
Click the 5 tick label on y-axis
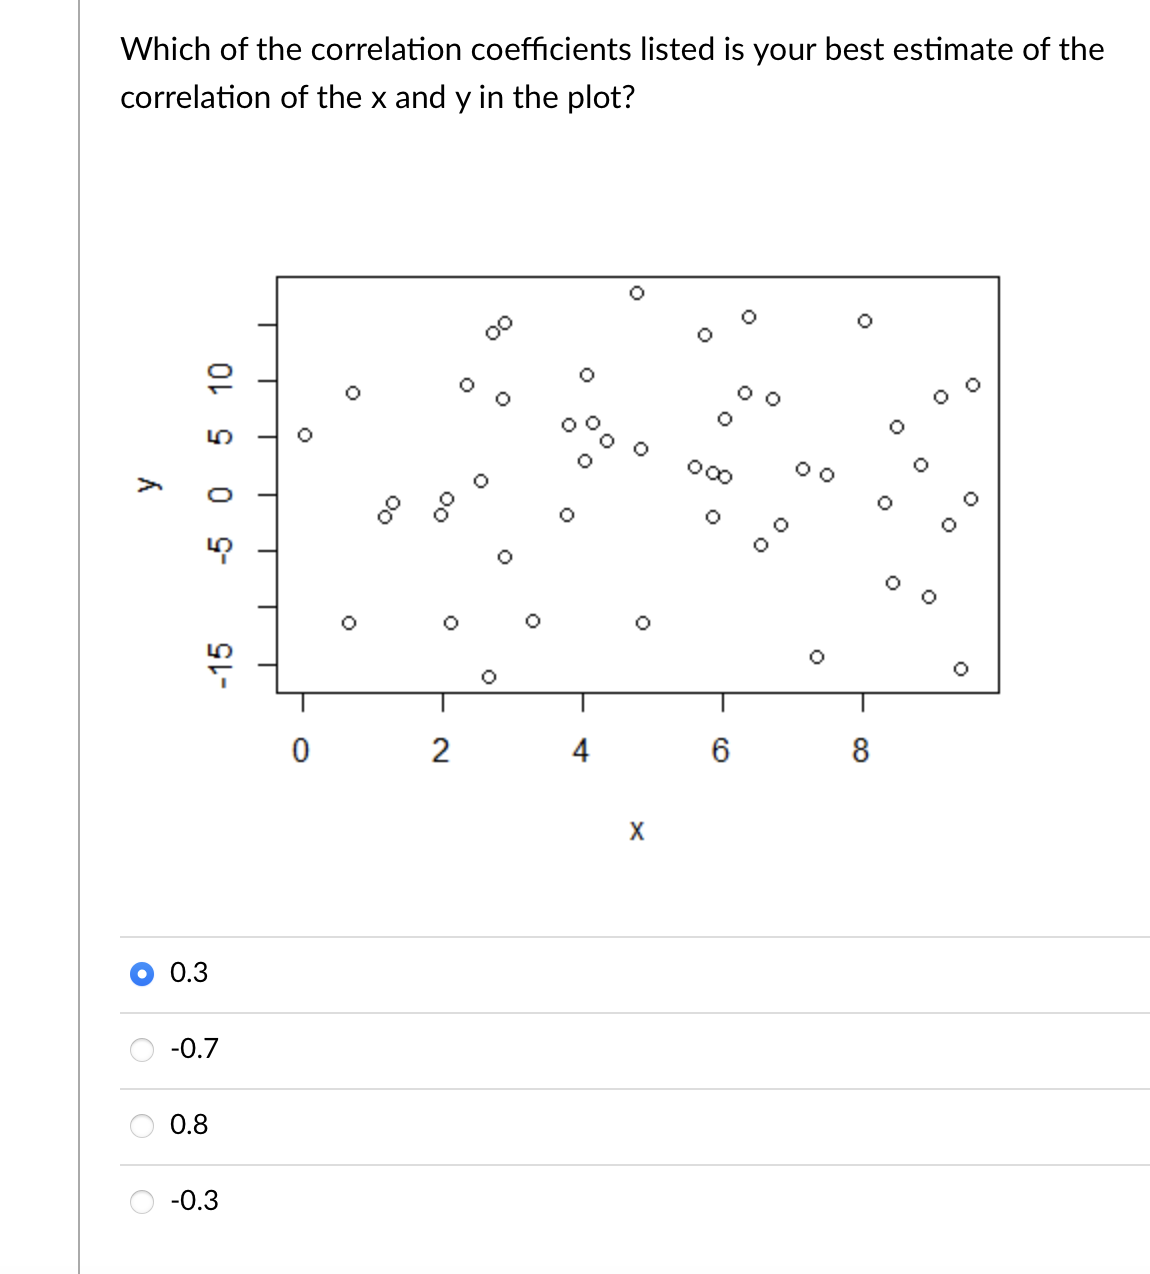pos(219,434)
